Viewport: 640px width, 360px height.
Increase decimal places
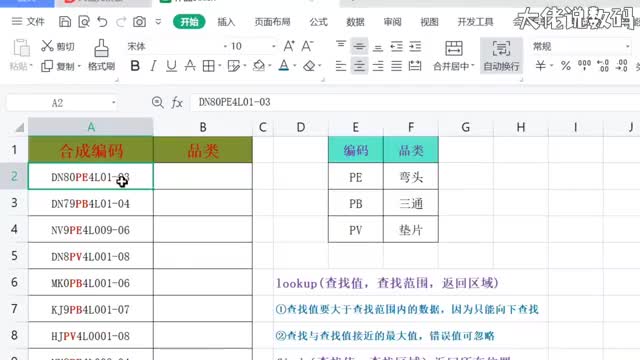click(602, 66)
